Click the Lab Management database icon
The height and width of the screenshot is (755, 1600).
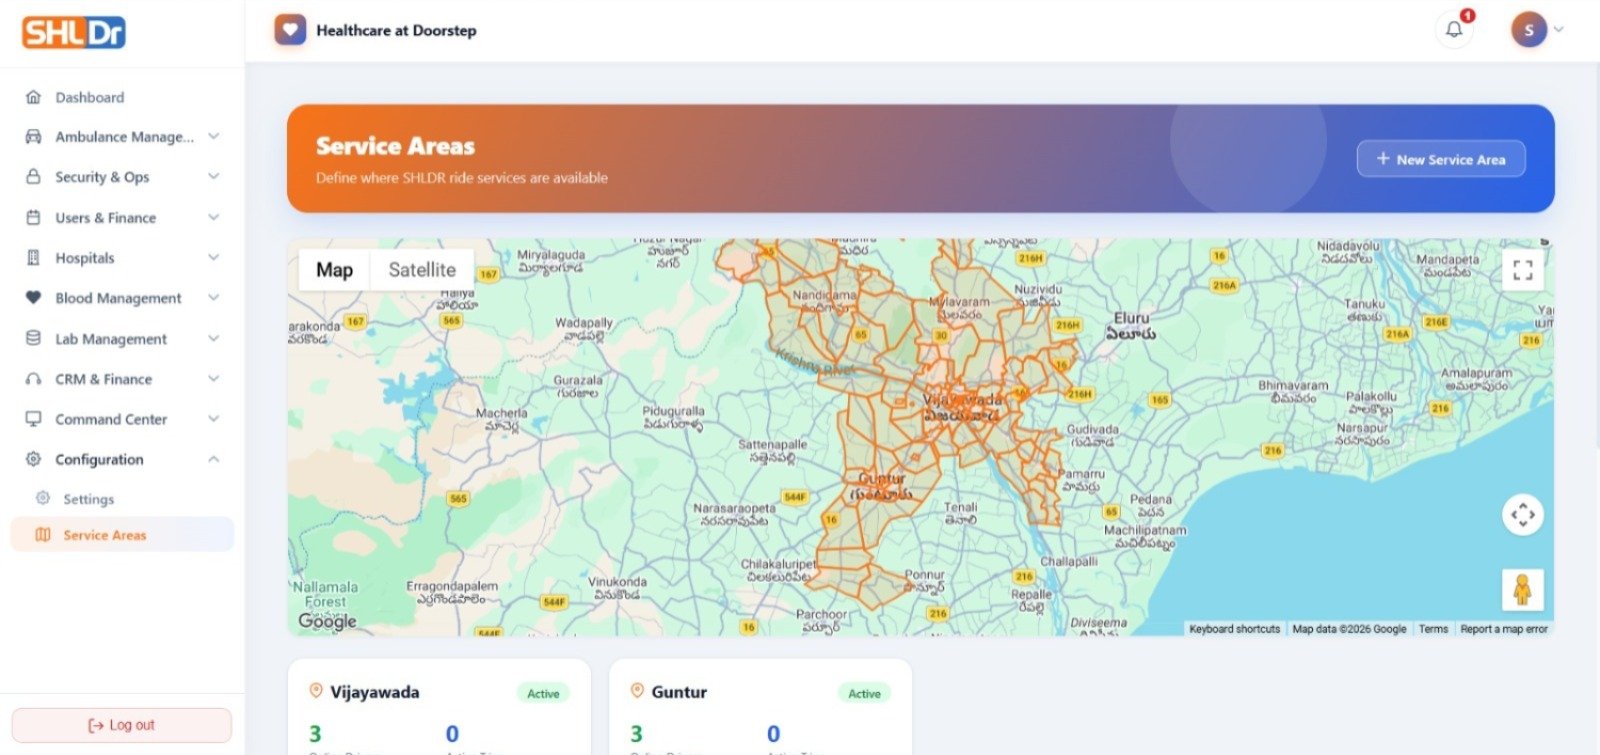pos(33,338)
